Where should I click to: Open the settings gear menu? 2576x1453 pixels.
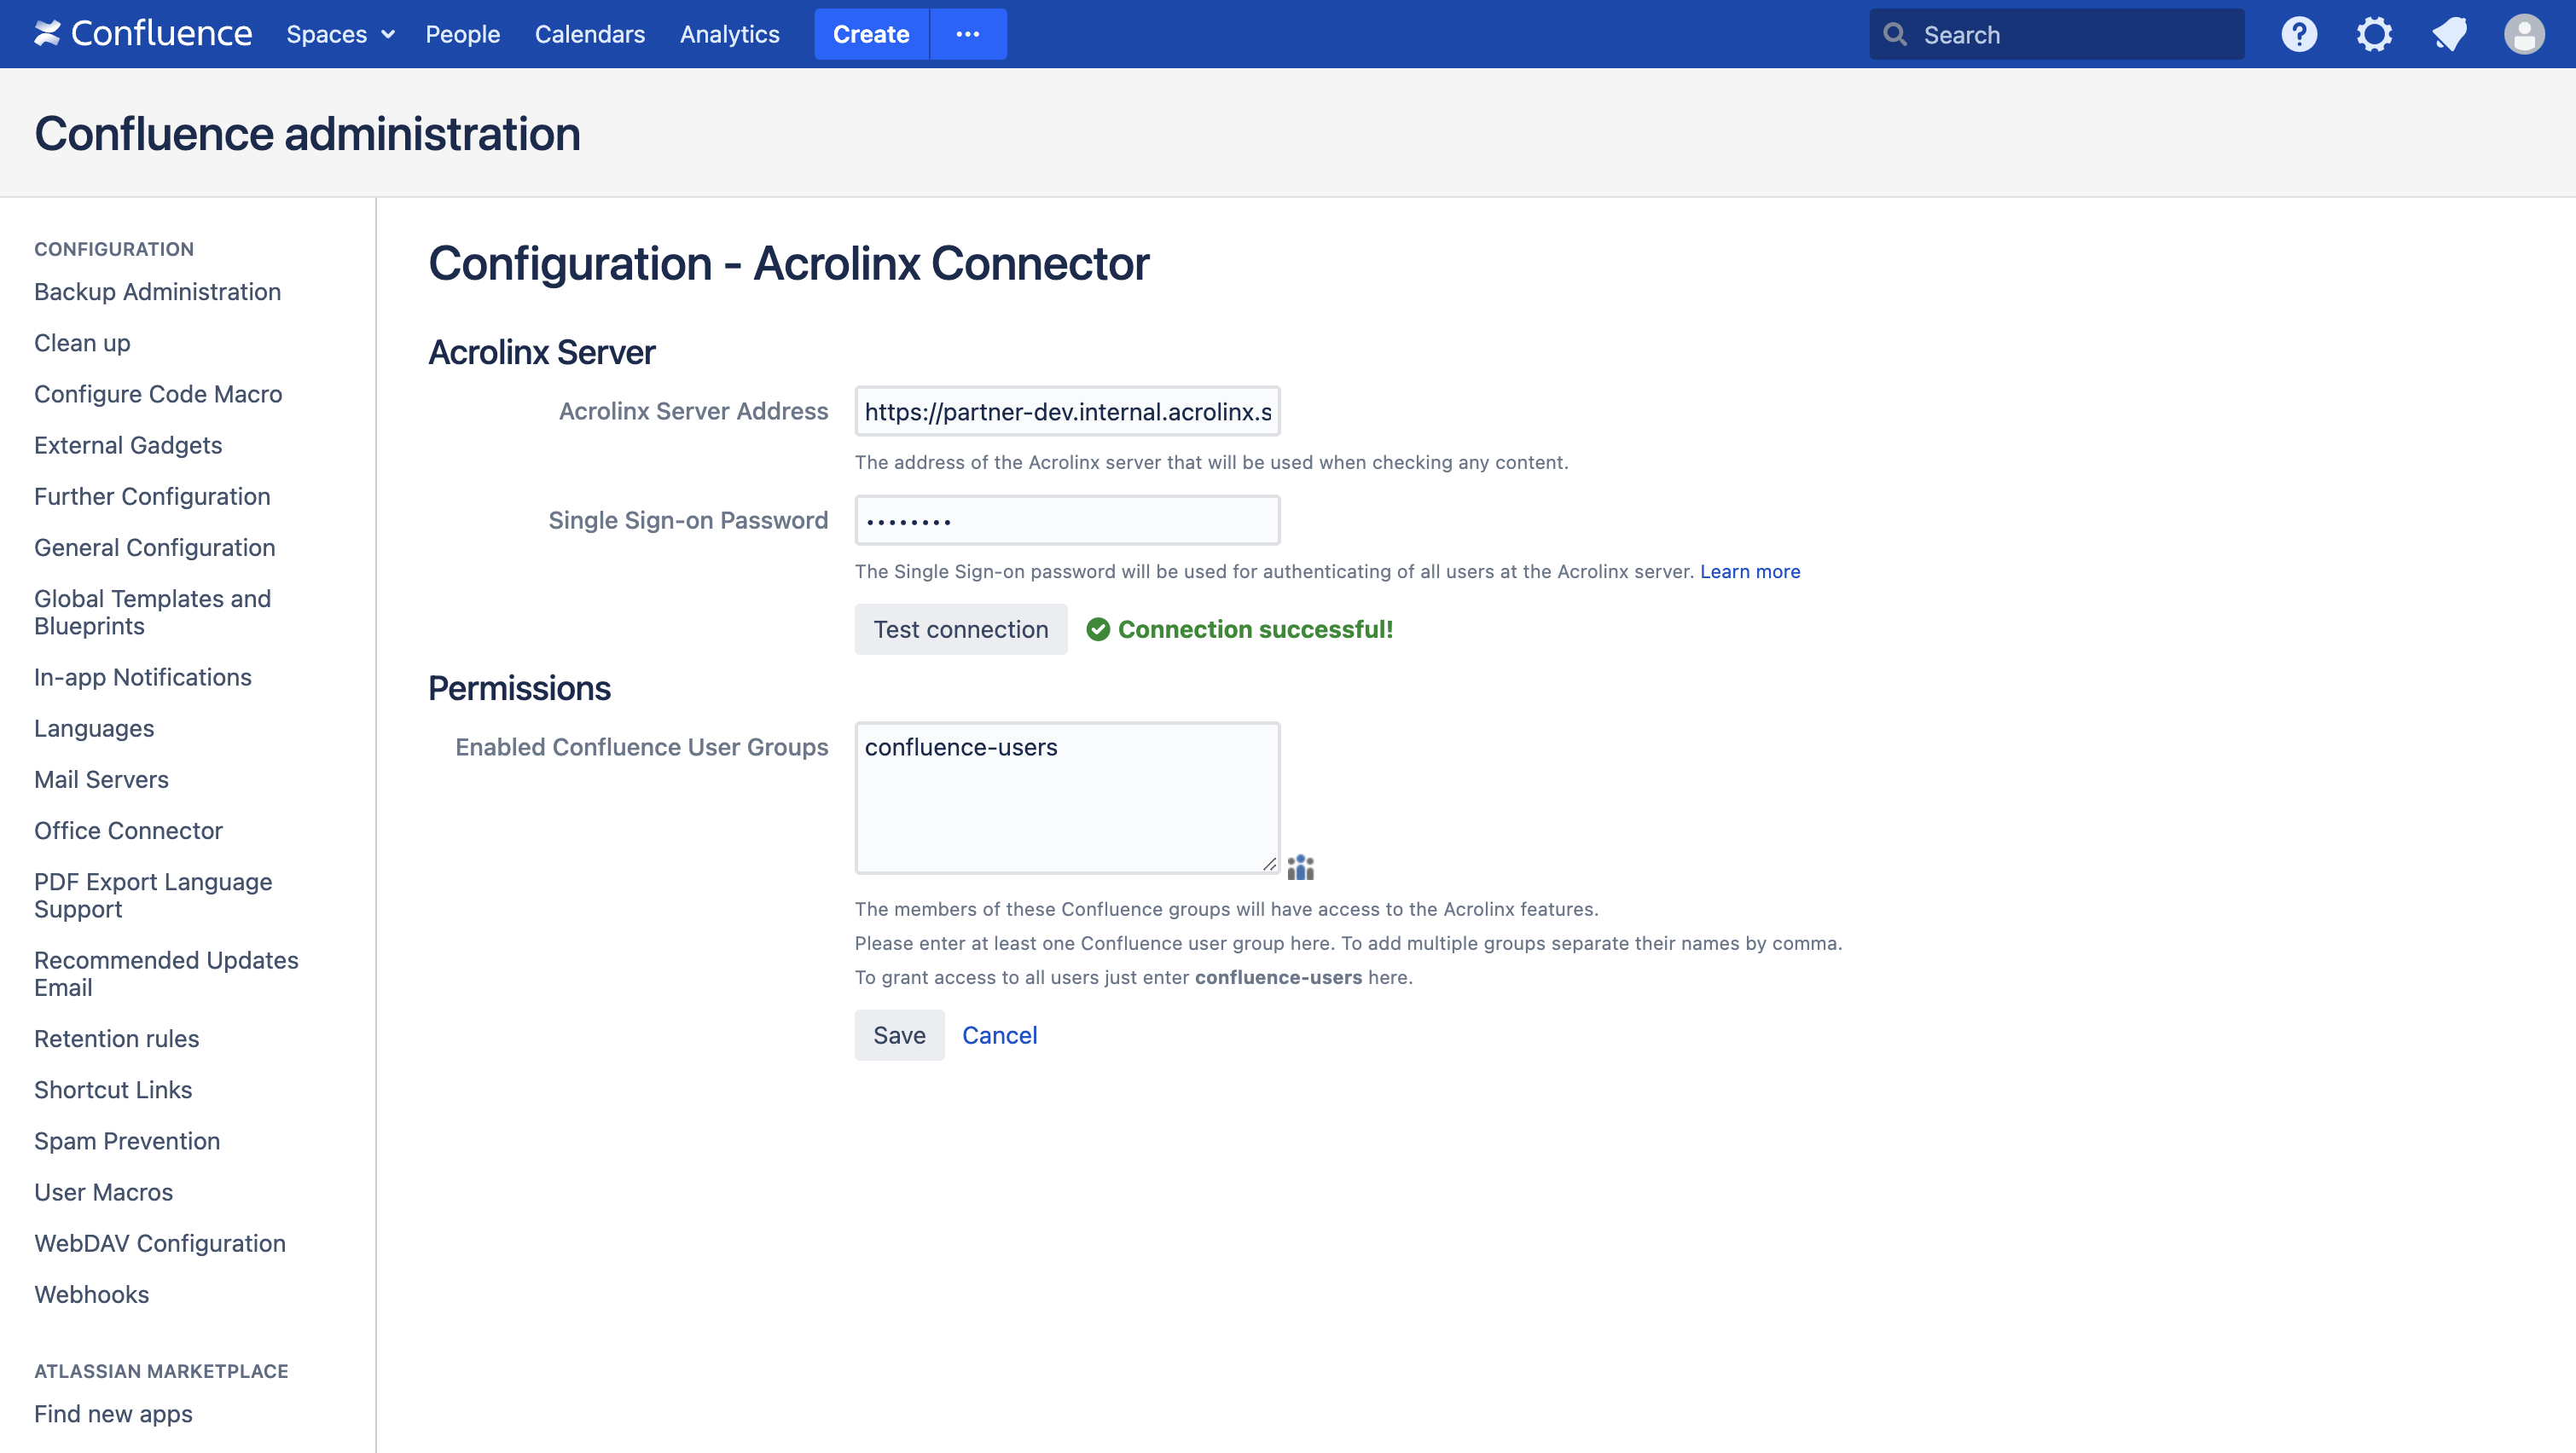pyautogui.click(x=2374, y=34)
